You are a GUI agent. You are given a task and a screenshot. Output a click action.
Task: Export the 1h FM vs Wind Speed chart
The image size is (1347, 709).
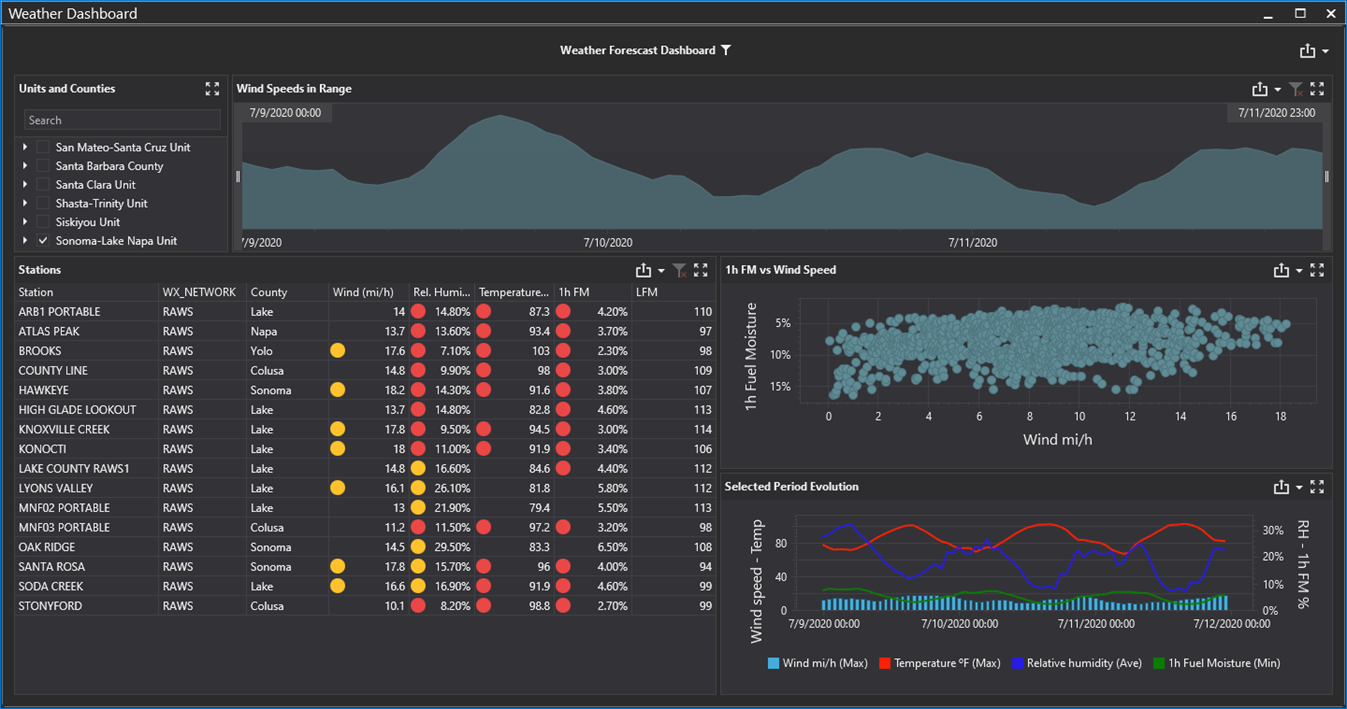(x=1281, y=269)
